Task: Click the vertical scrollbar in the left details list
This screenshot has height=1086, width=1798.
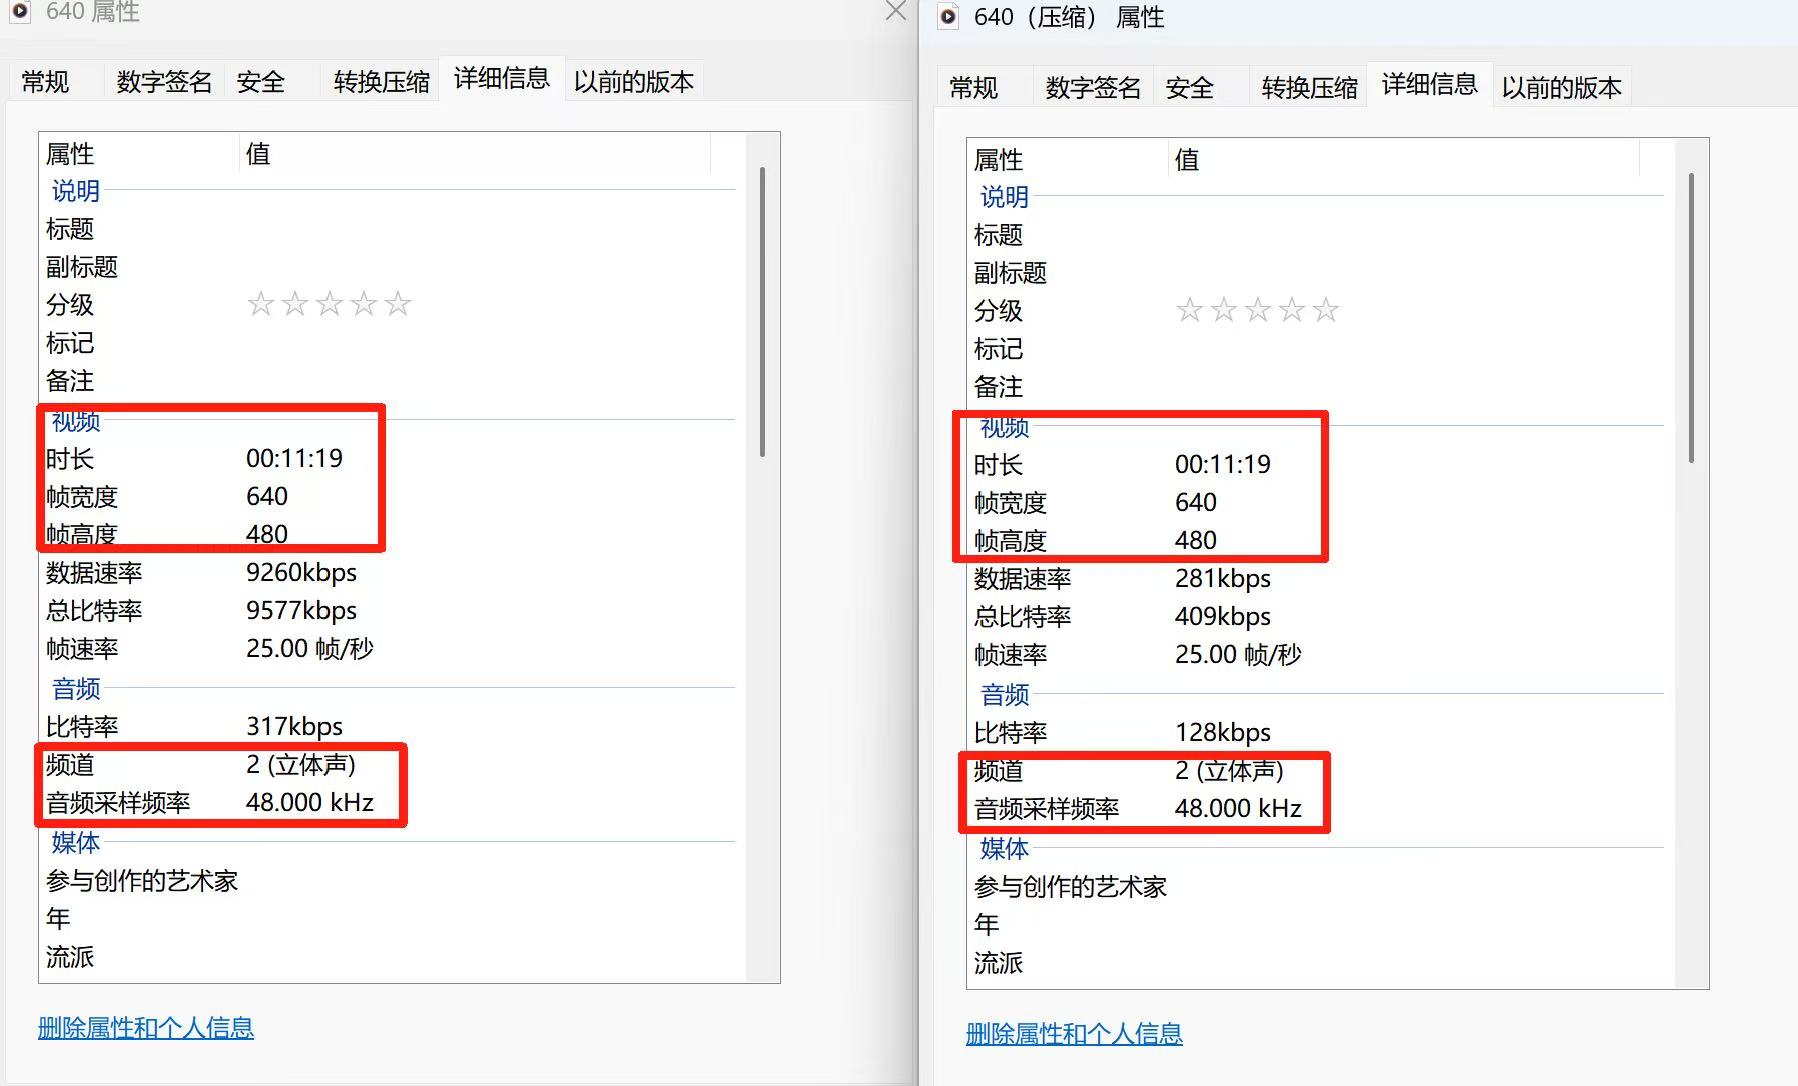Action: pos(762,312)
